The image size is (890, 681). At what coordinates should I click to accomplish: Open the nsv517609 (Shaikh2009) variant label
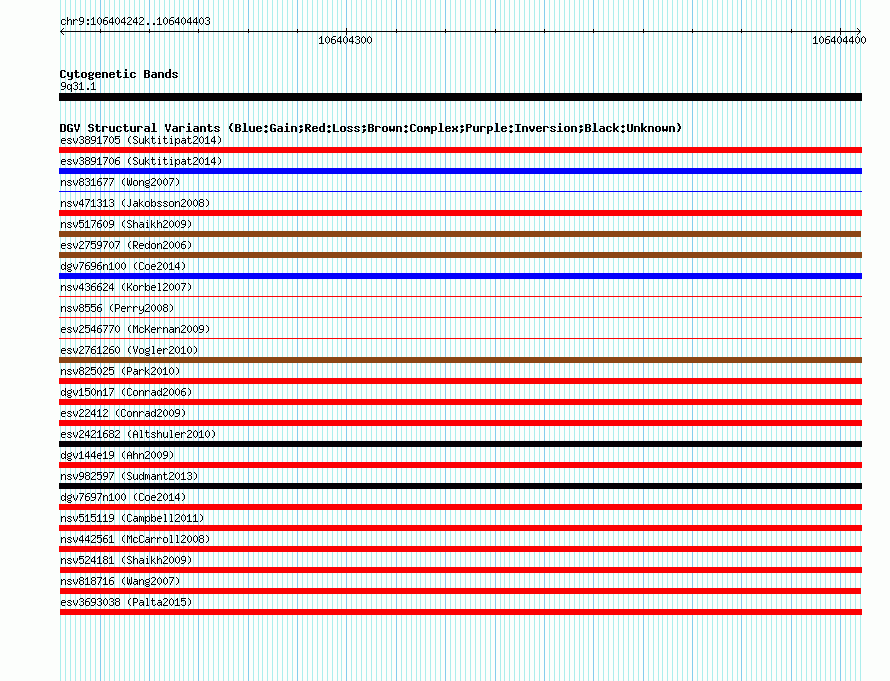[x=126, y=224]
